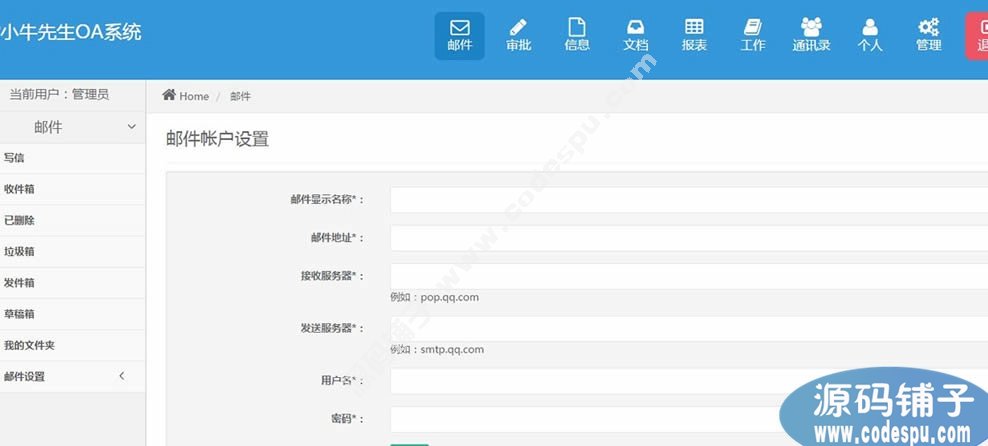Focus the 发送服务器 input field

[x=689, y=329]
